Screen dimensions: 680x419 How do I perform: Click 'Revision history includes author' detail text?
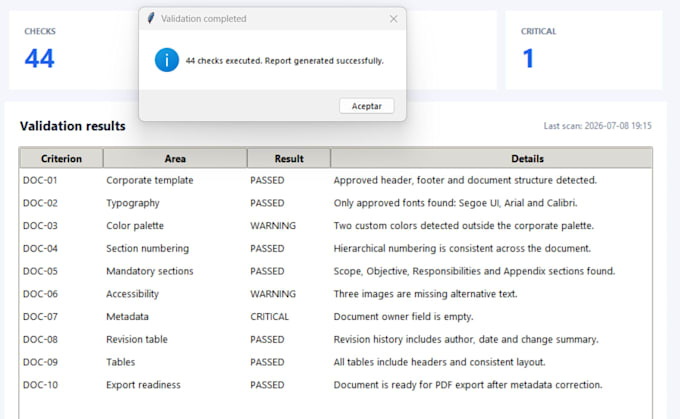click(x=466, y=339)
